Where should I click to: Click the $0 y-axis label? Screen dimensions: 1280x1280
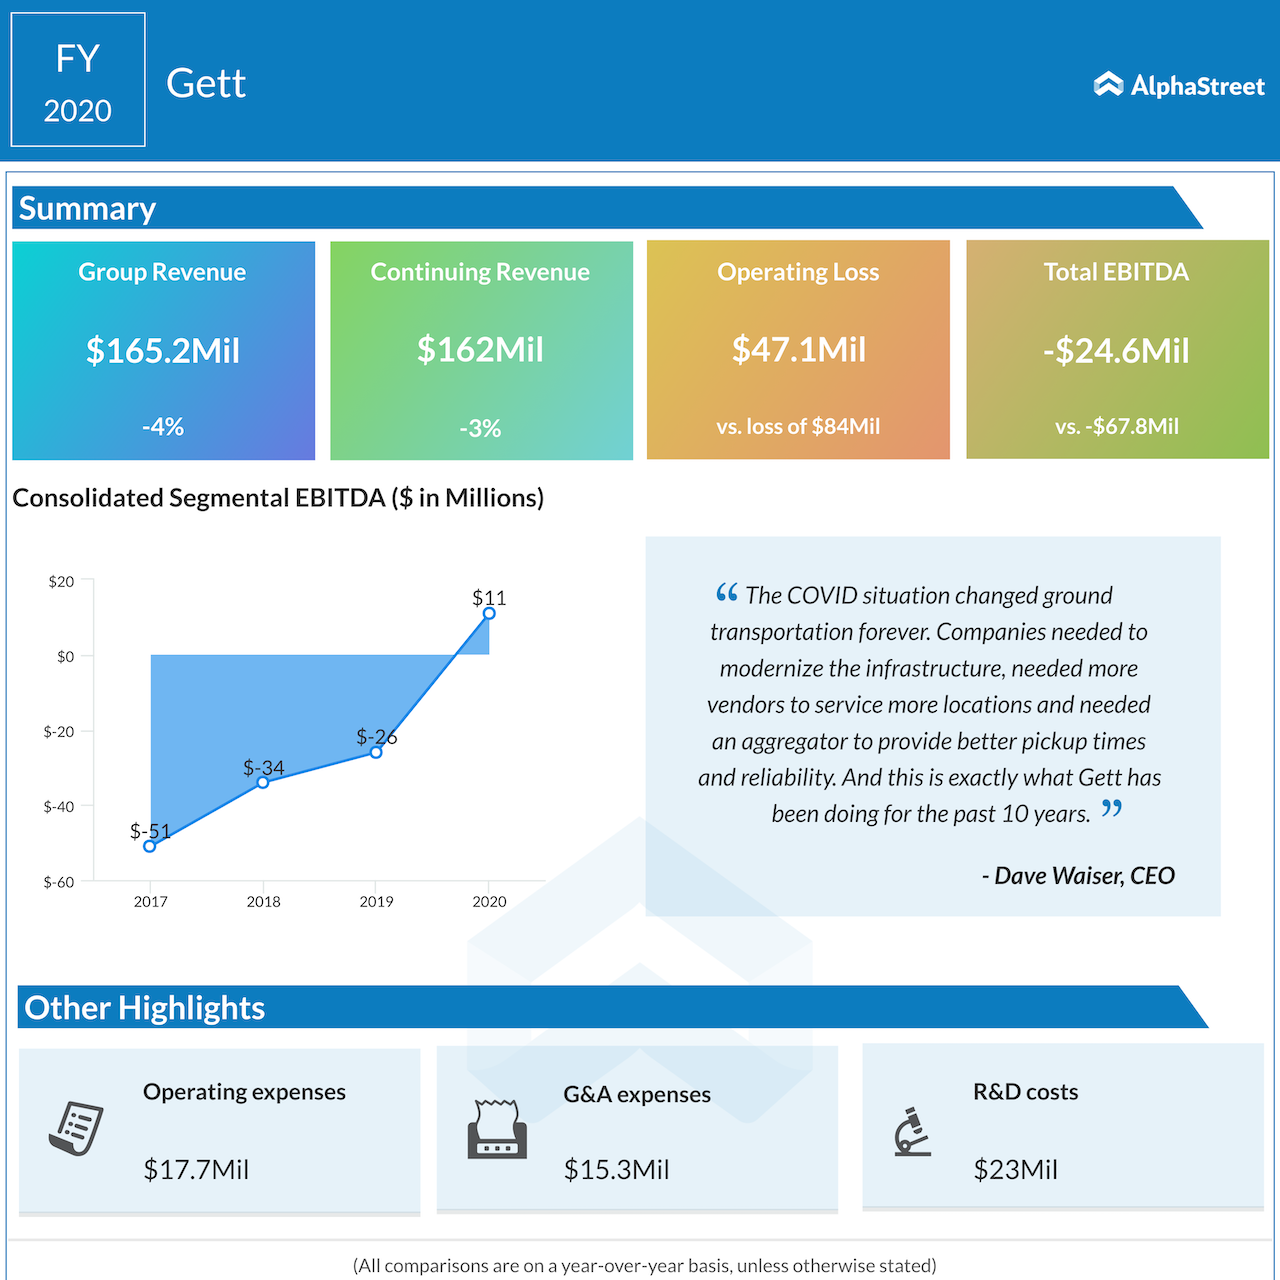coord(65,656)
